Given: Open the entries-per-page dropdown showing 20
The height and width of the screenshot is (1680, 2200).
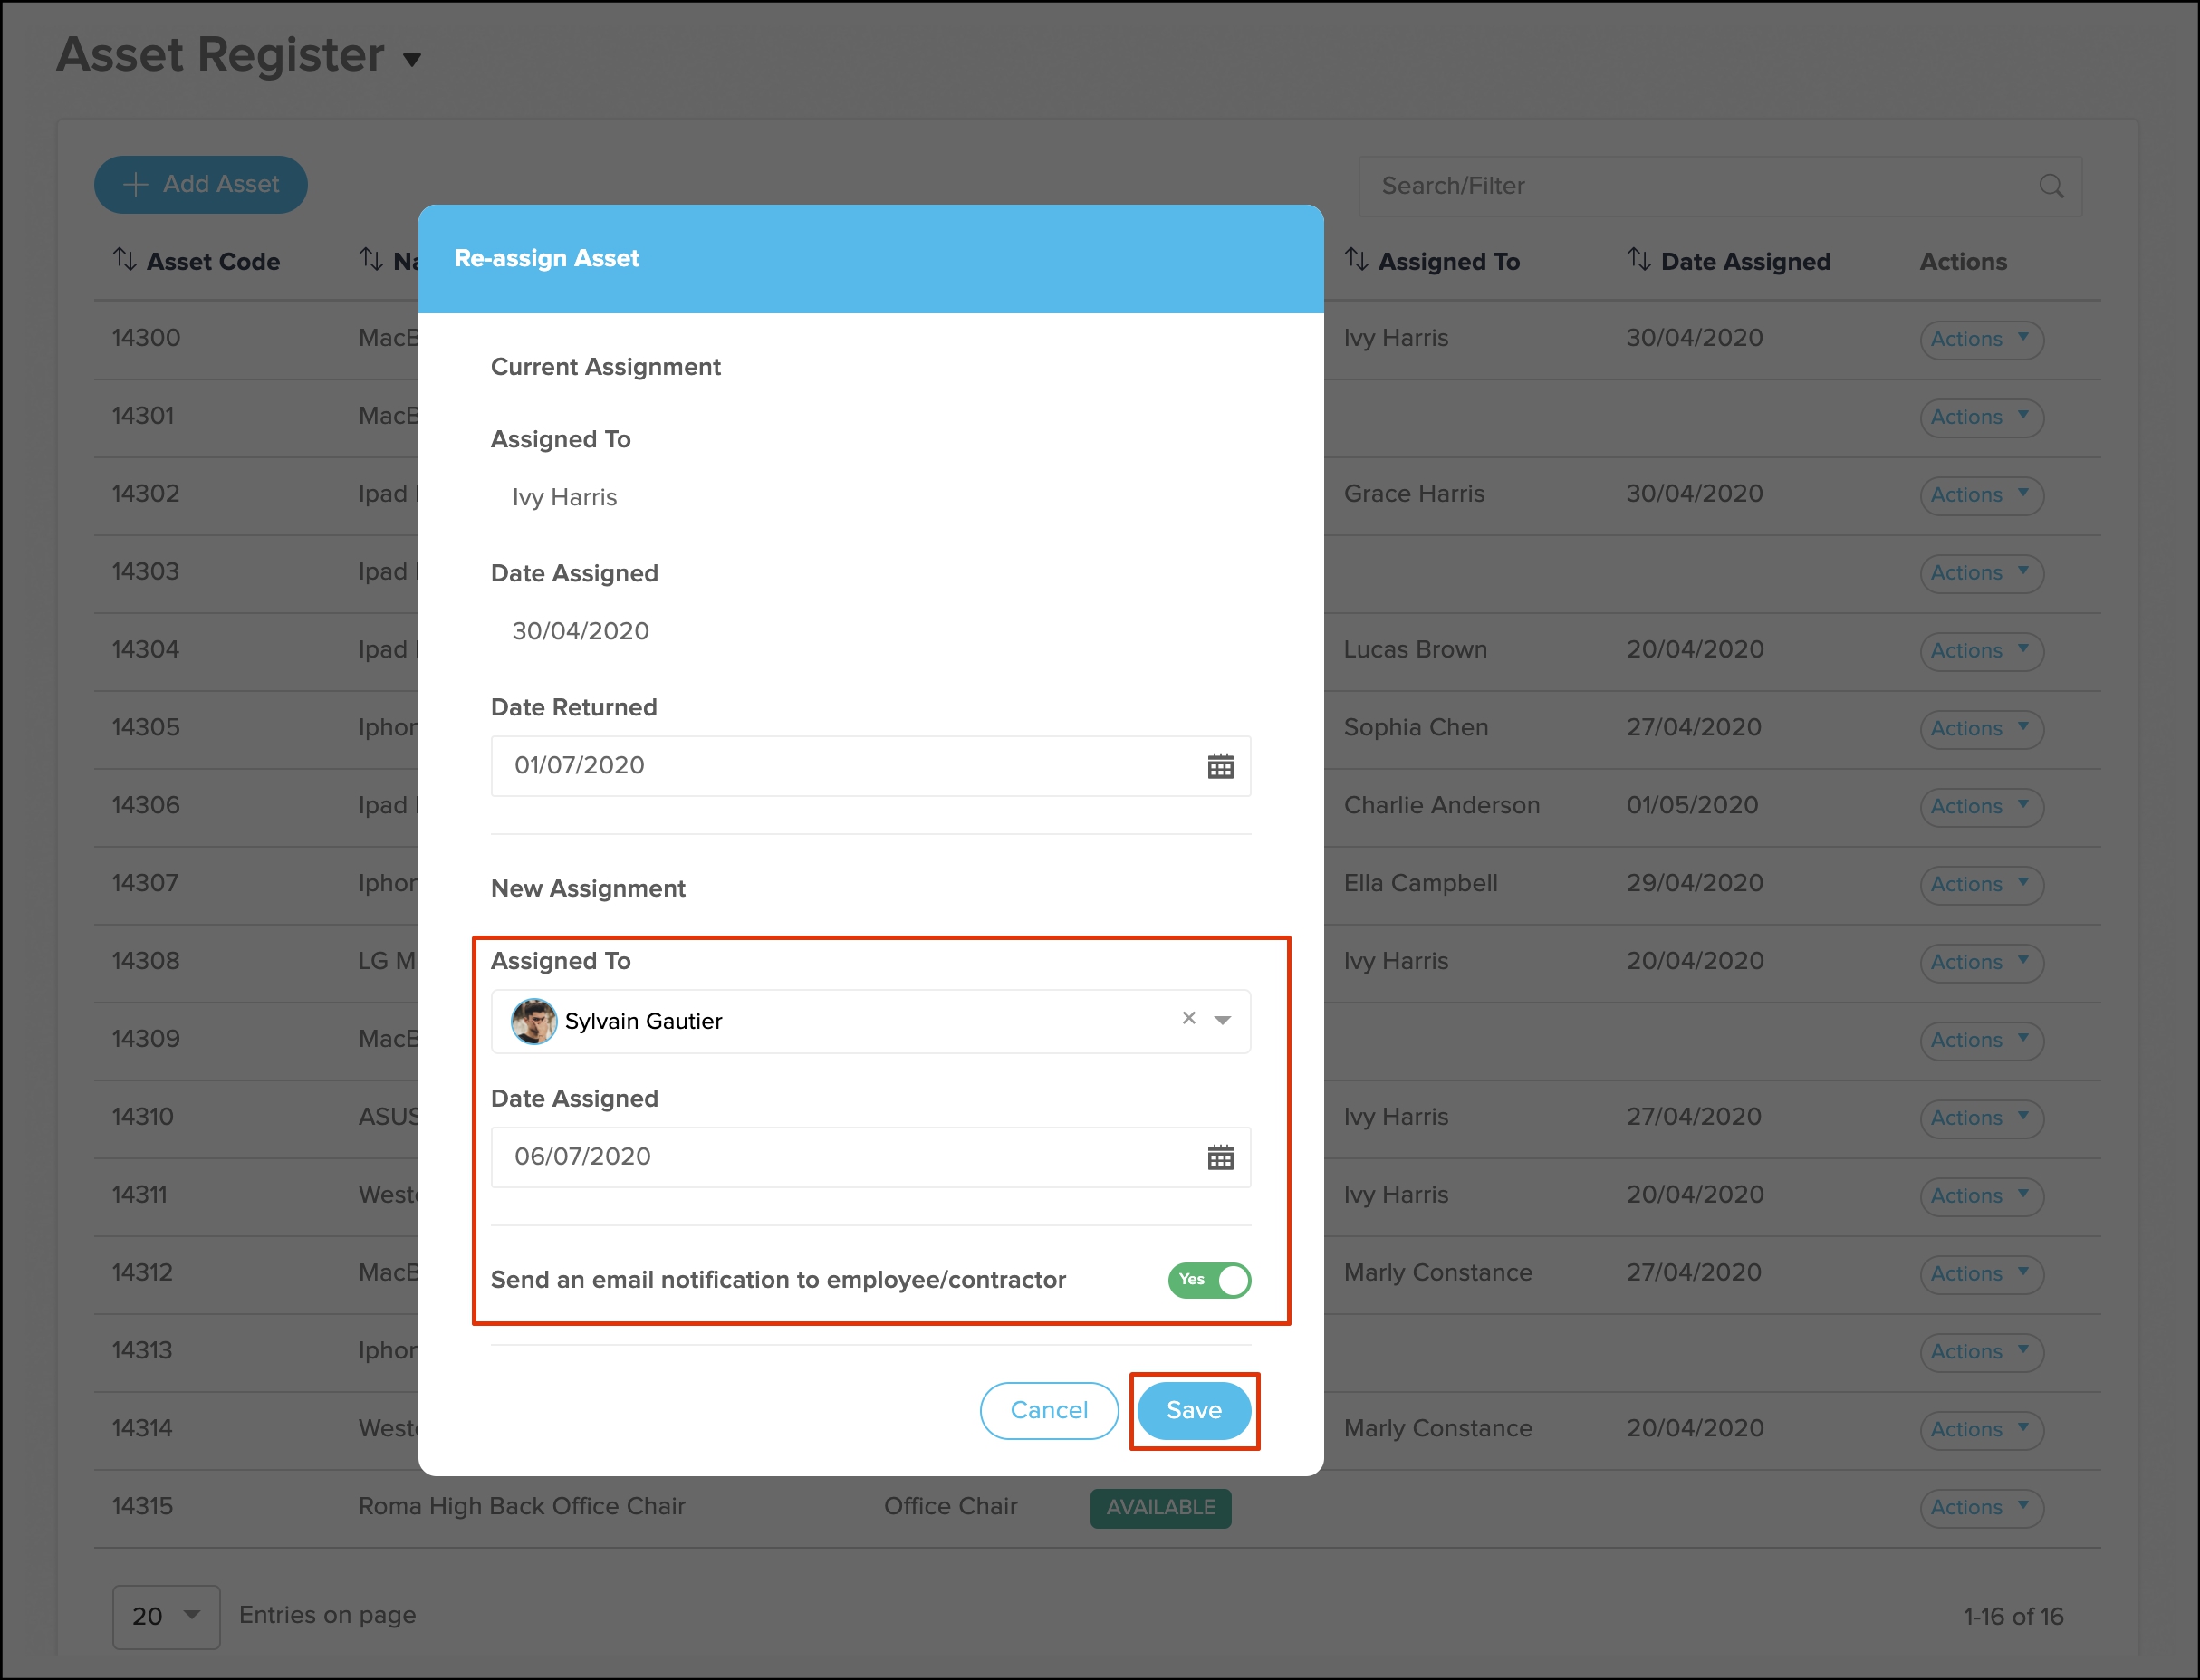Looking at the screenshot, I should coord(166,1616).
